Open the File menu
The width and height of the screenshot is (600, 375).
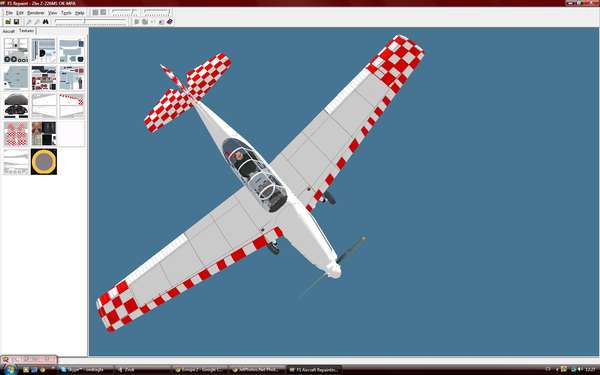pyautogui.click(x=9, y=13)
